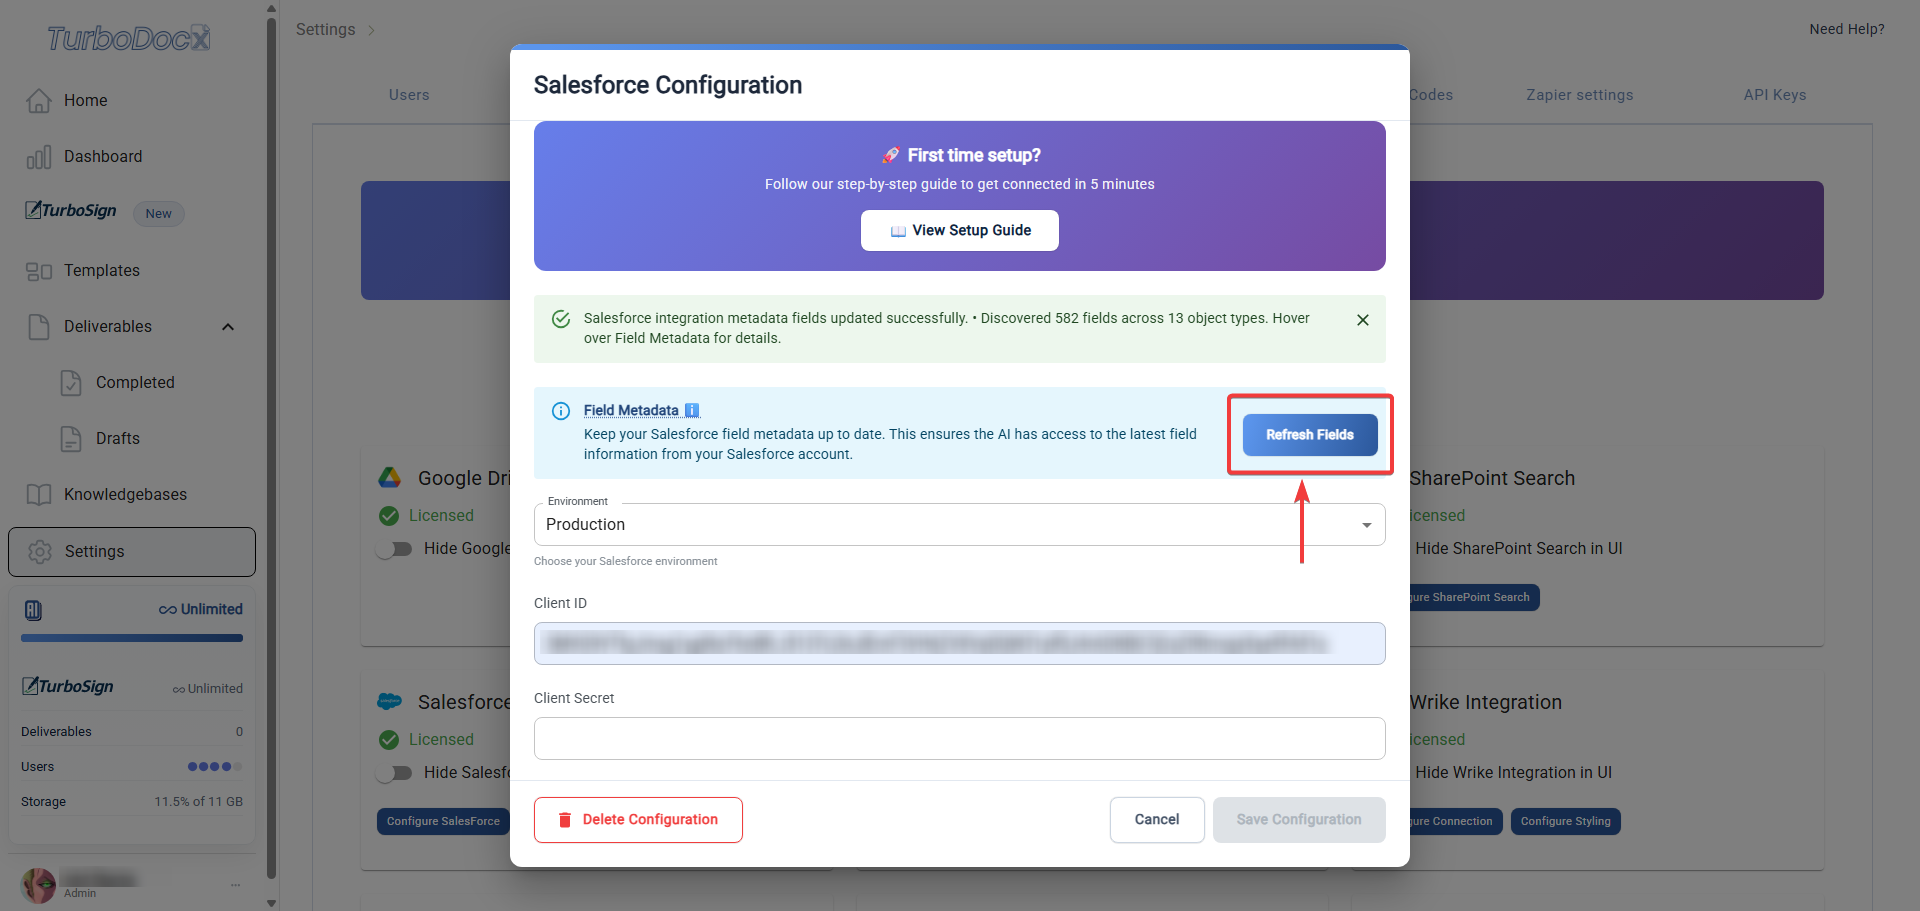Dismiss the success notification with X
The height and width of the screenshot is (911, 1920).
coord(1363,320)
